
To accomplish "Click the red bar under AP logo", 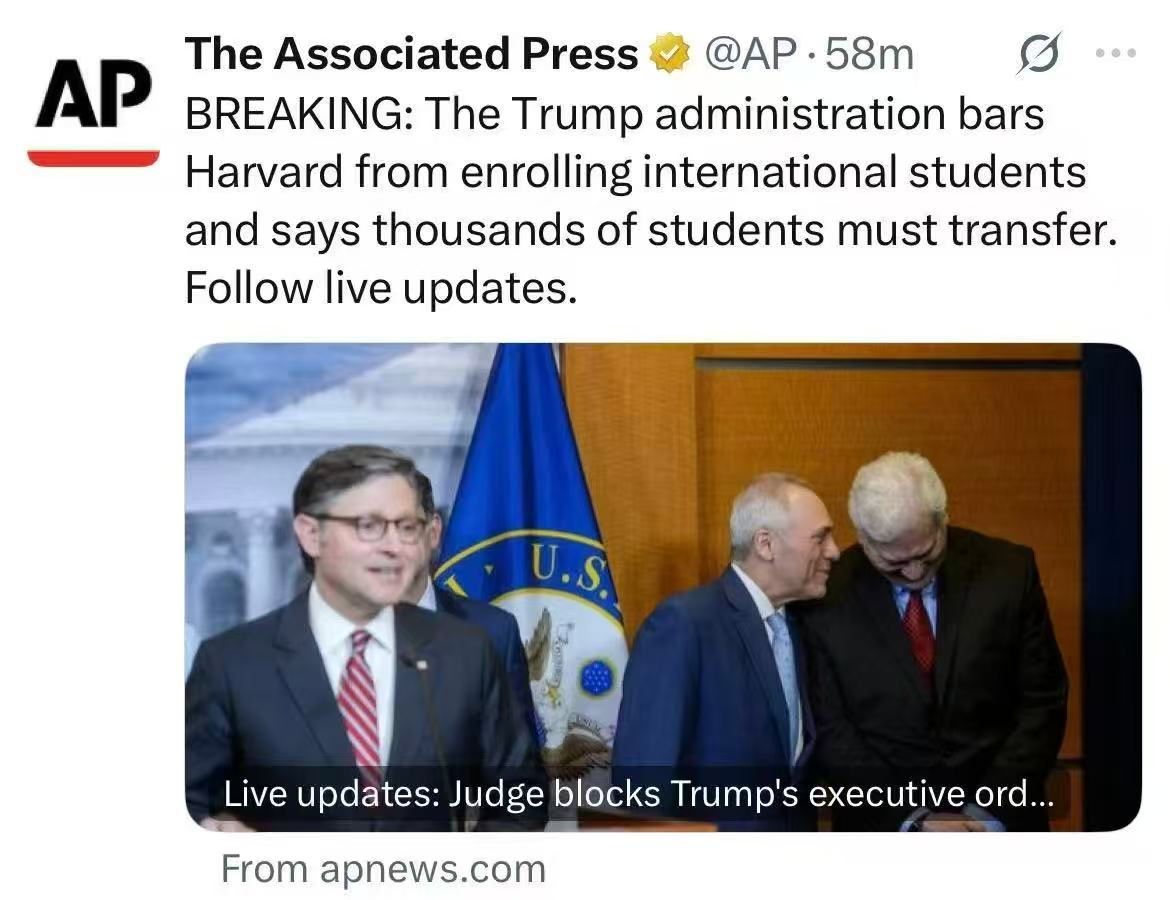I will click(93, 157).
